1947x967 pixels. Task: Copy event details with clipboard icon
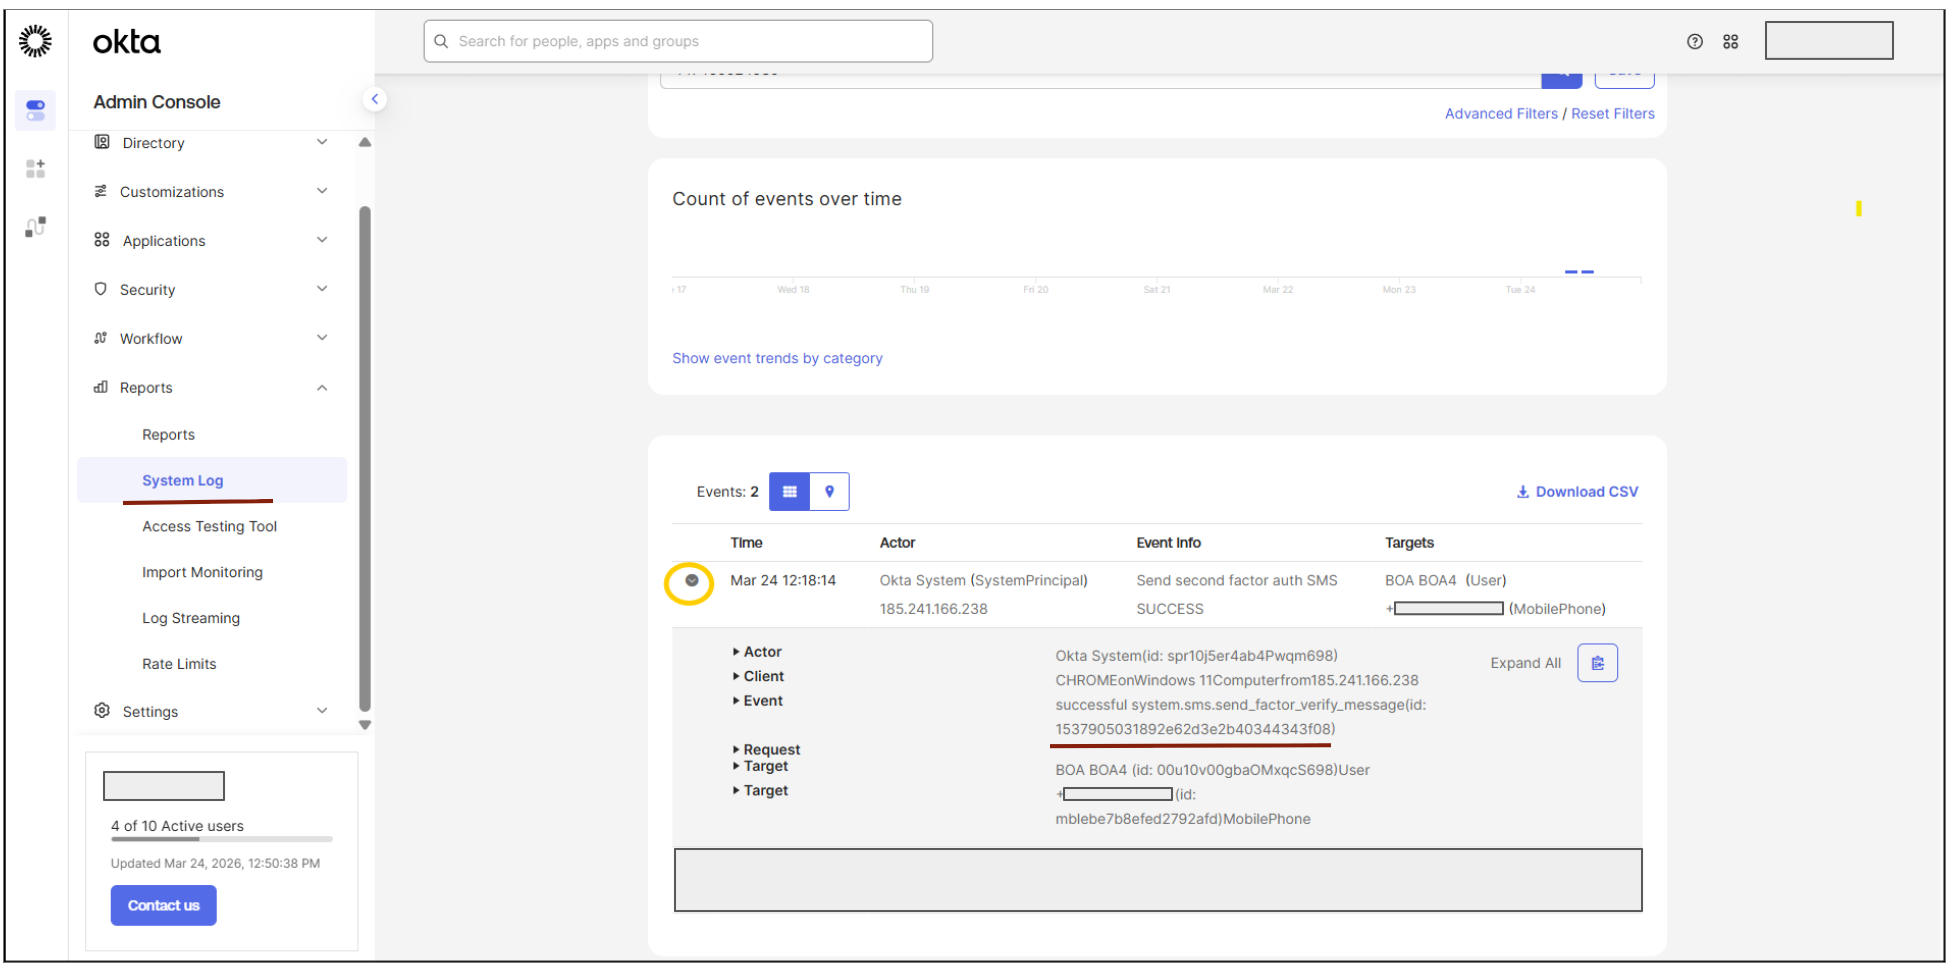point(1597,663)
